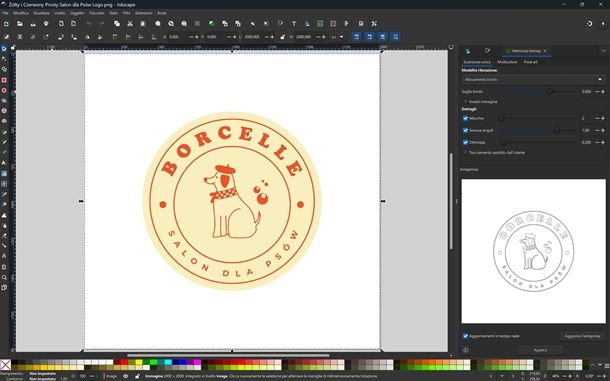This screenshot has height=381, width=610.
Task: Open the Modalità rilevazione dropdown
Action: tap(533, 79)
